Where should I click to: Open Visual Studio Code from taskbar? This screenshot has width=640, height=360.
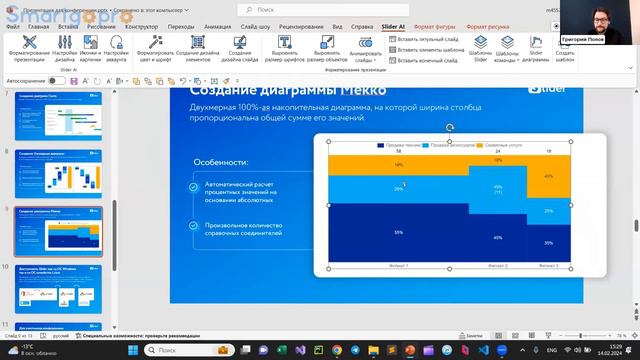pyautogui.click(x=484, y=350)
